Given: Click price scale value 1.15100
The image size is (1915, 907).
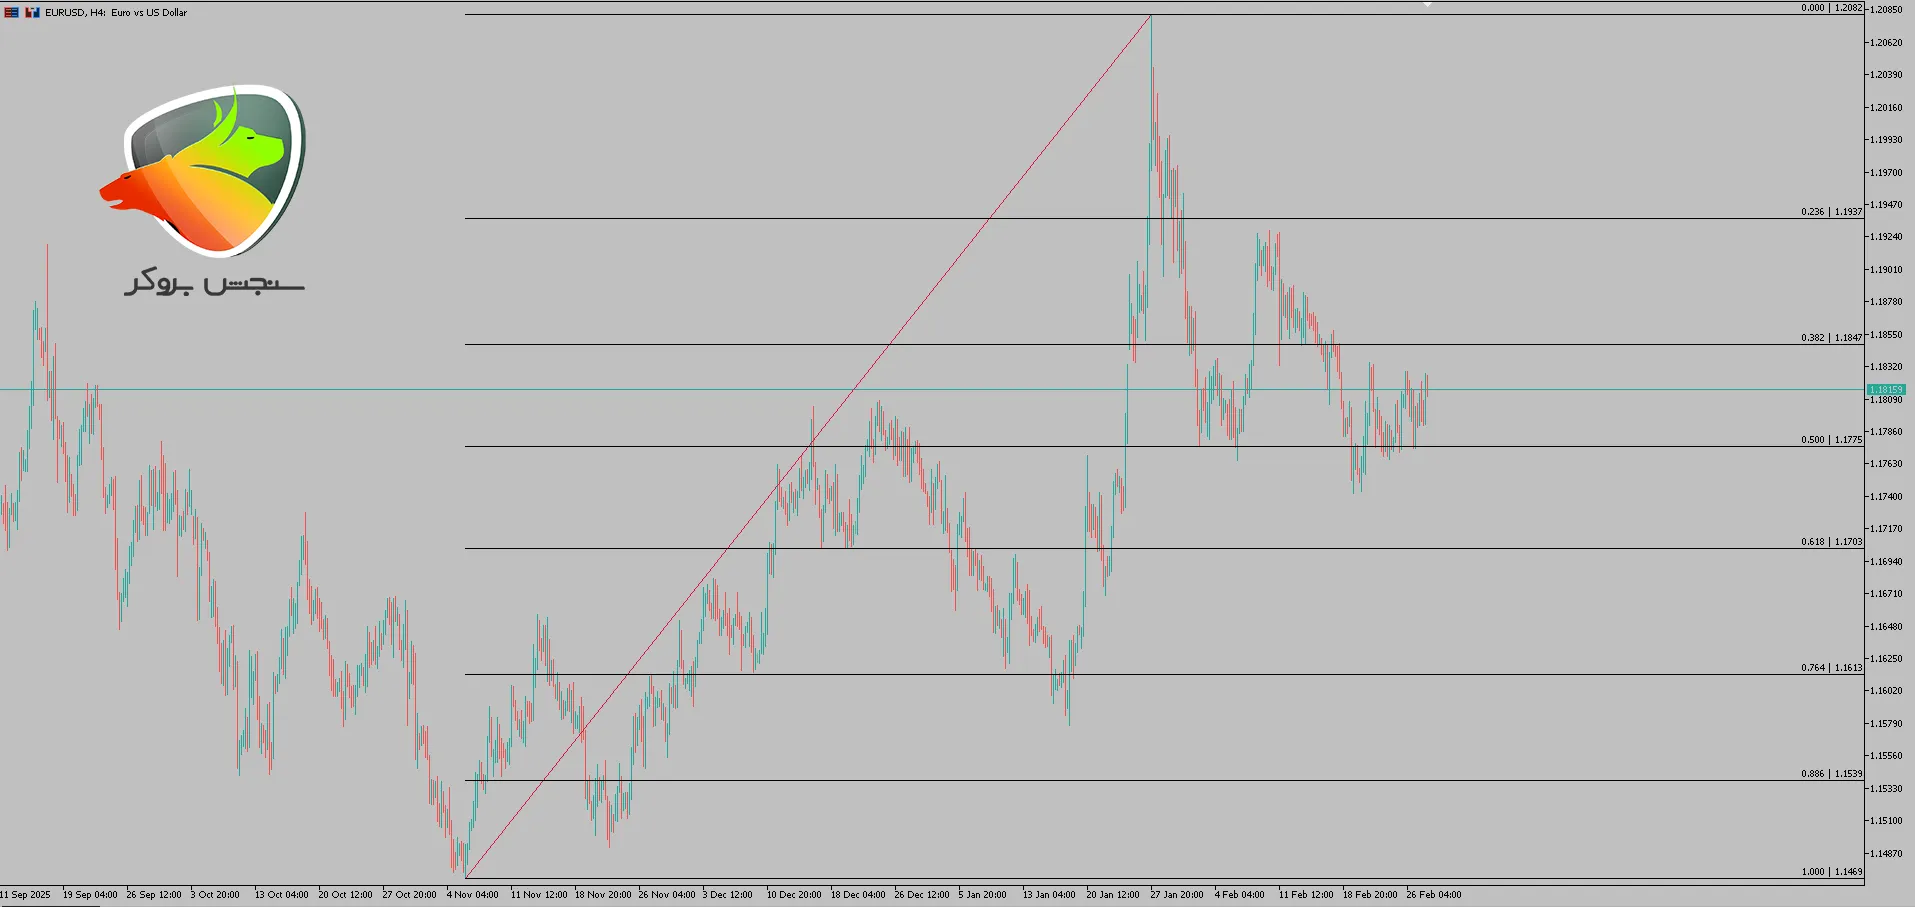Looking at the screenshot, I should pos(1886,821).
